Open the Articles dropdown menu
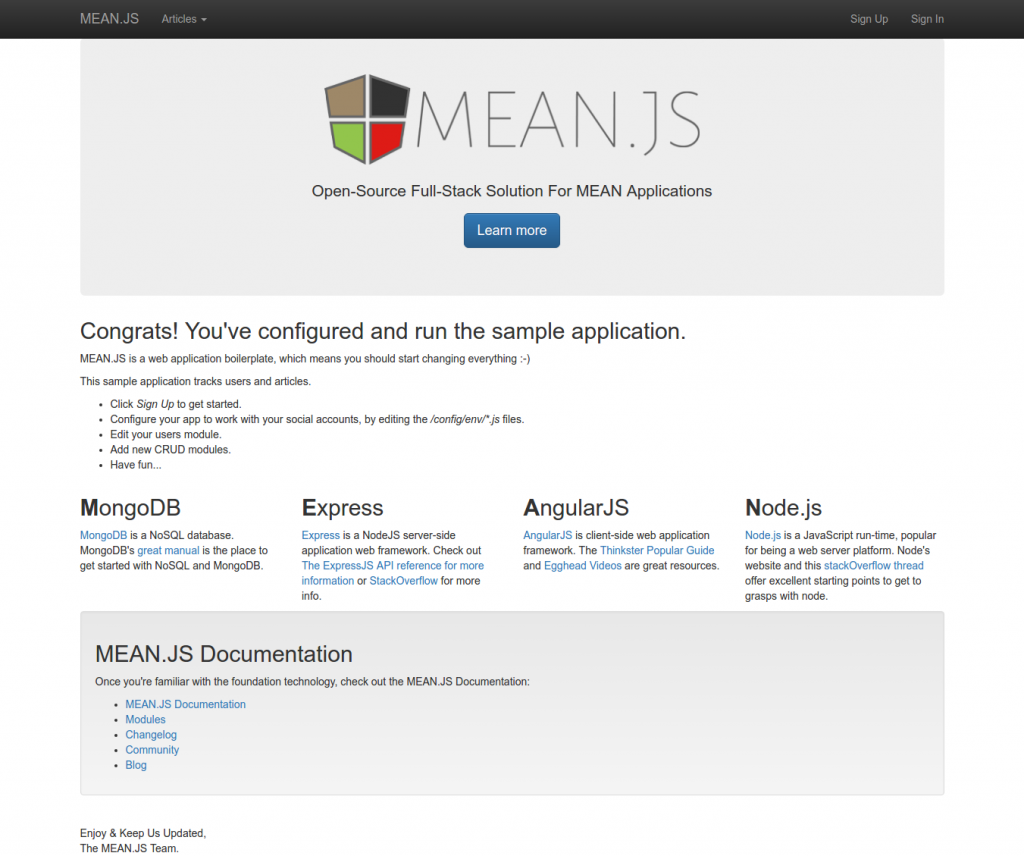The image size is (1024, 856). coord(184,19)
